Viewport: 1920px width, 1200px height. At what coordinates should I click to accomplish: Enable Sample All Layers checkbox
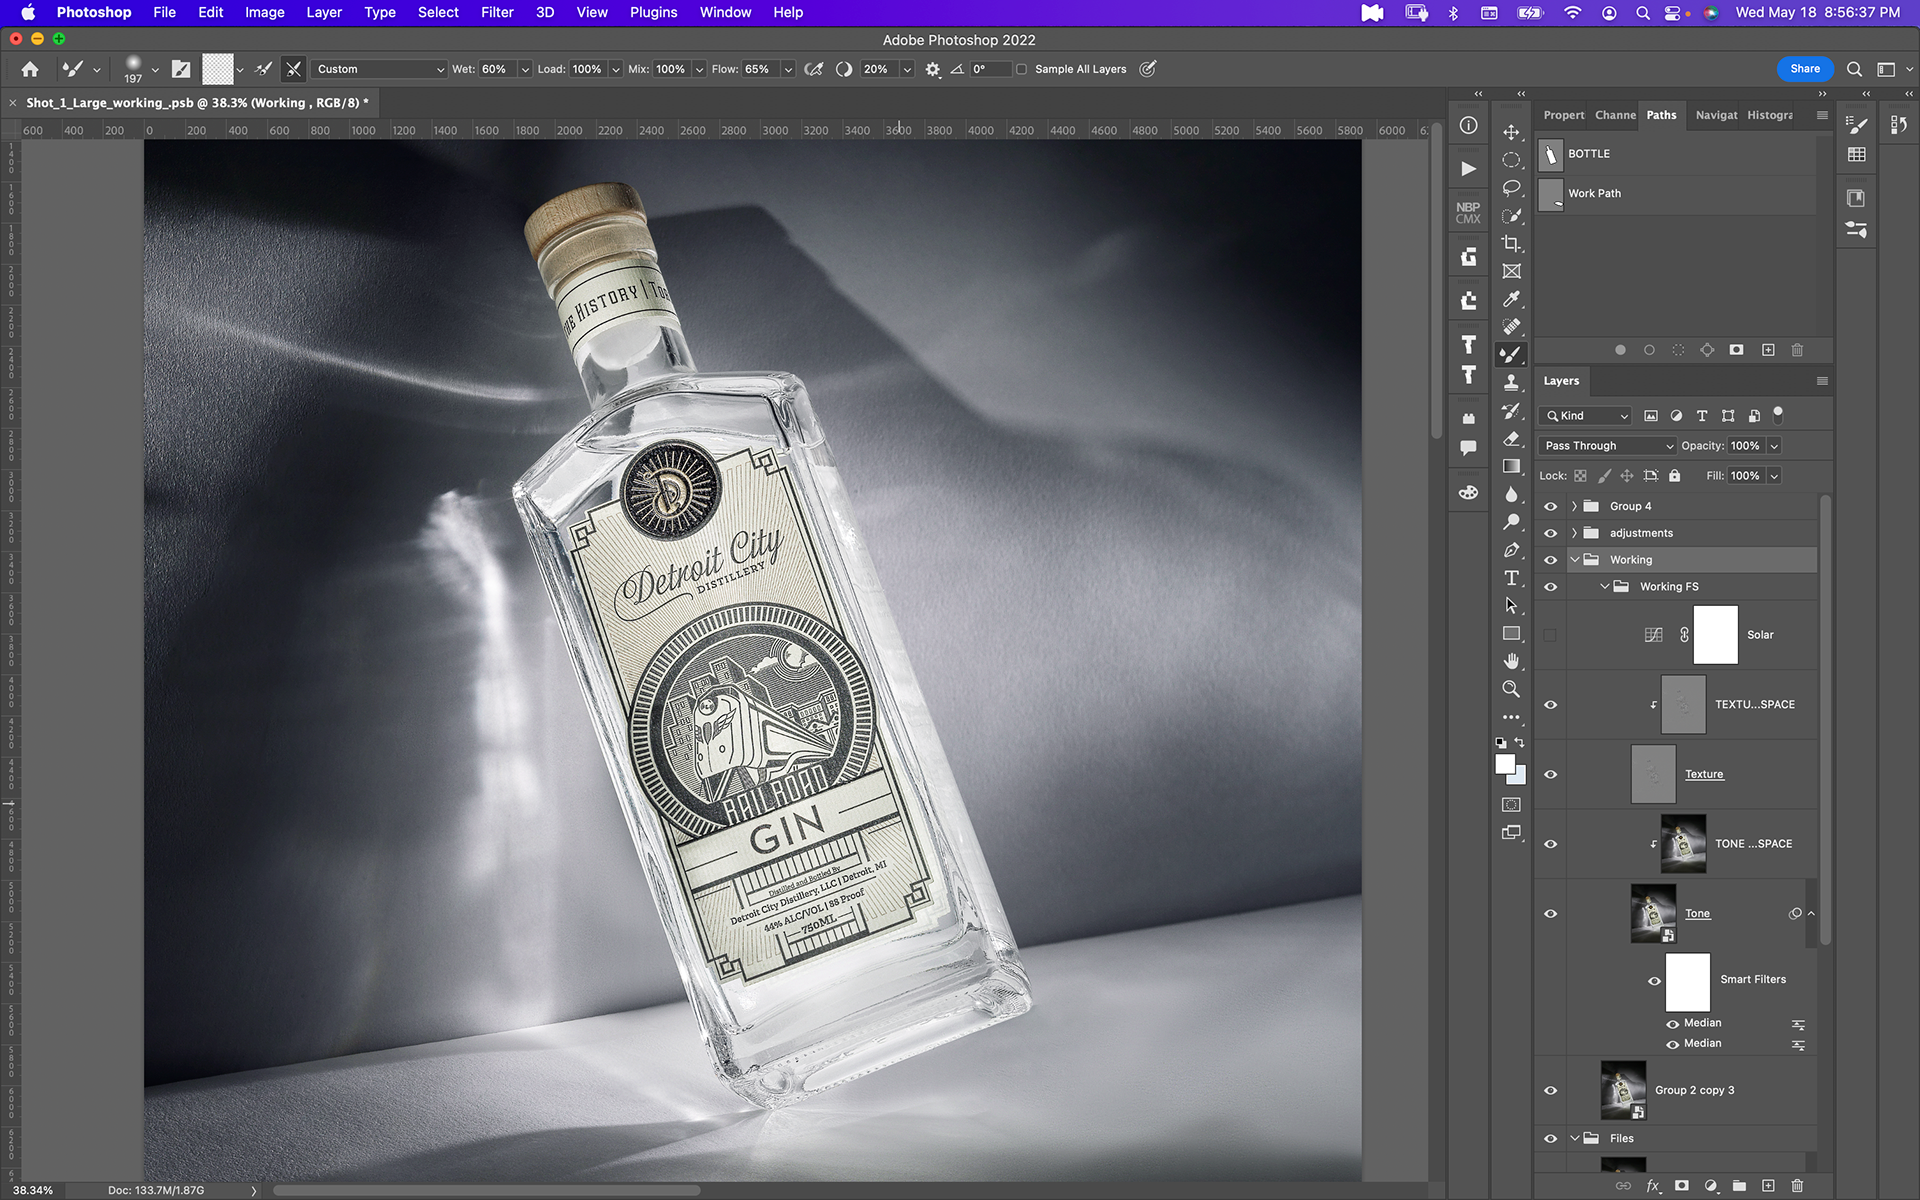[1021, 69]
